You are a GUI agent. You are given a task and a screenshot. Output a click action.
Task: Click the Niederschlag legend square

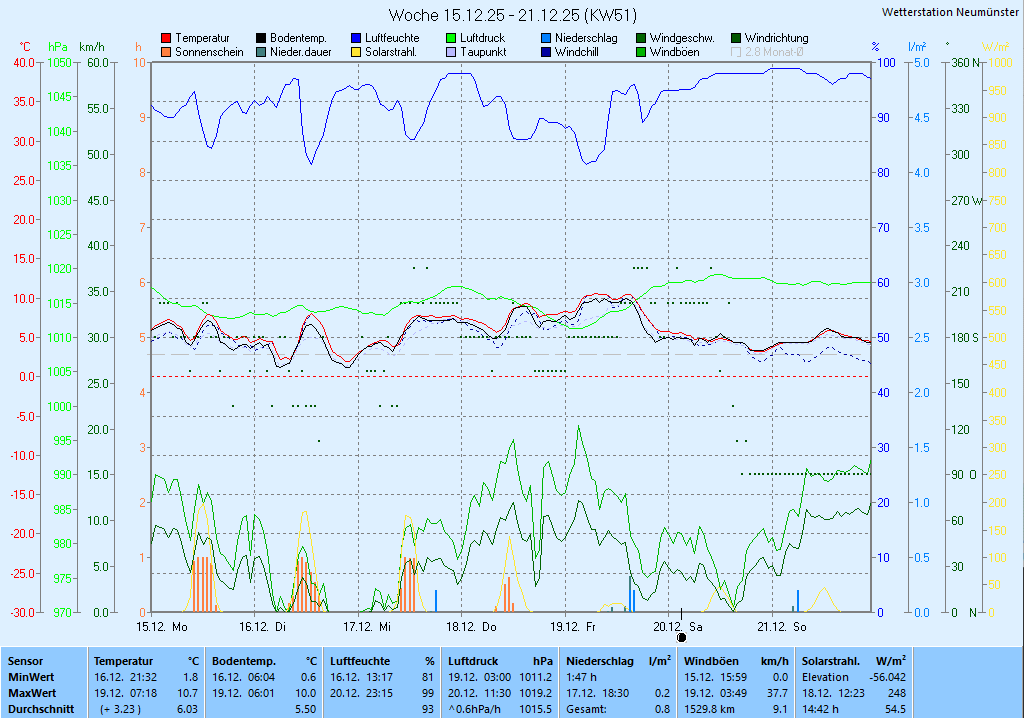(x=546, y=38)
